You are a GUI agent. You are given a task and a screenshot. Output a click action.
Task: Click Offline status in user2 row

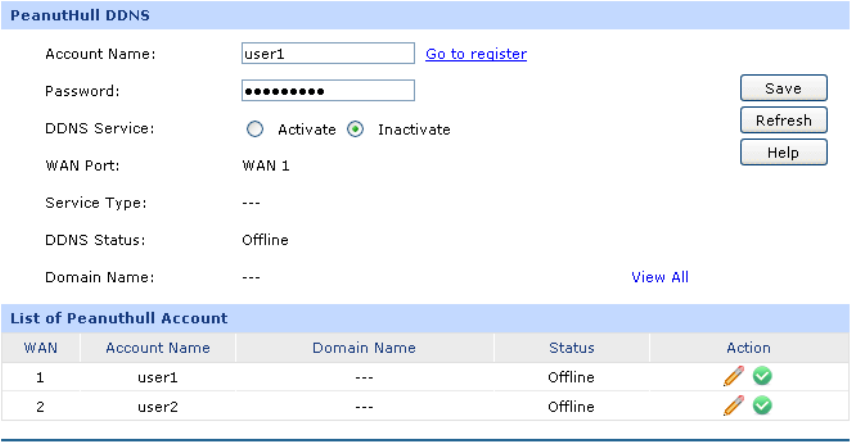pyautogui.click(x=571, y=406)
